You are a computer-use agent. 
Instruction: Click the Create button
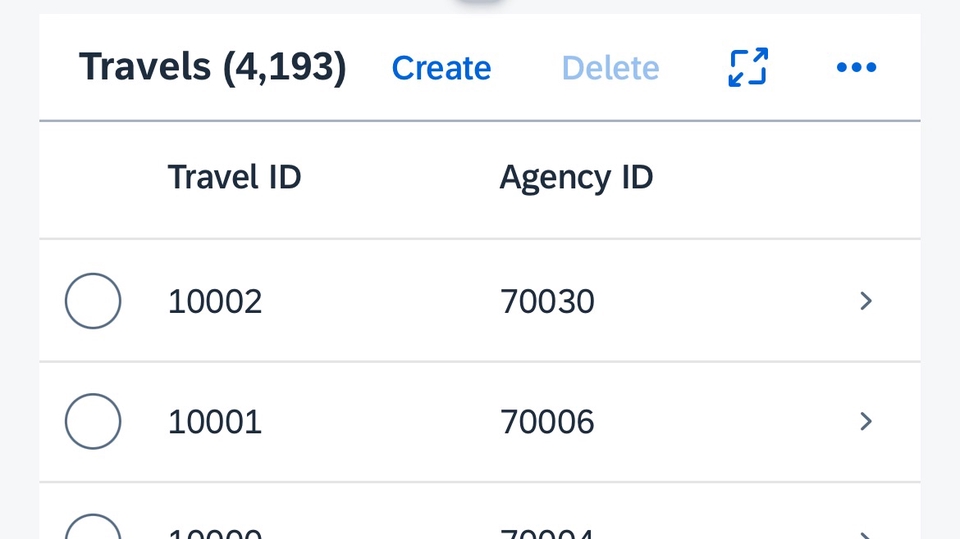coord(441,68)
